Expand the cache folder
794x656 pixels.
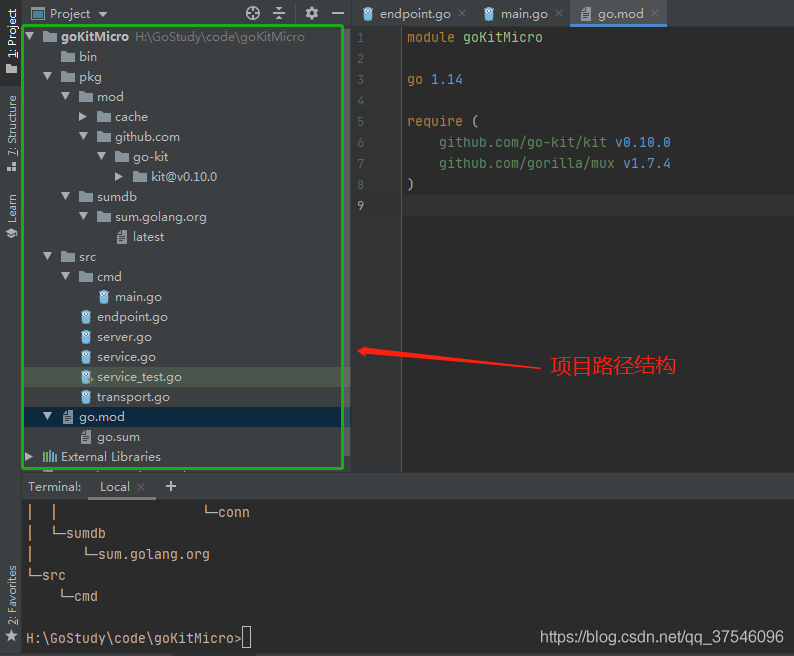pos(84,117)
